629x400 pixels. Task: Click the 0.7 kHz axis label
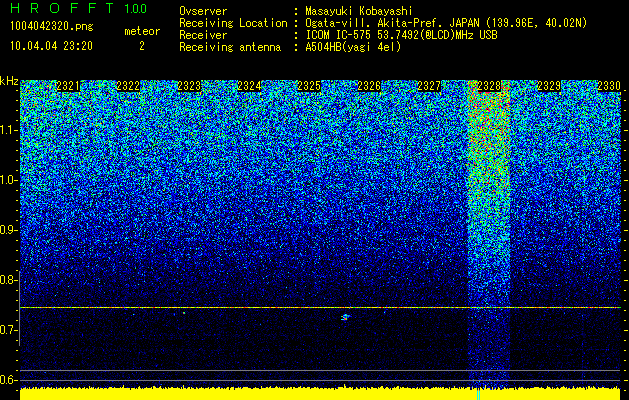tap(9, 330)
